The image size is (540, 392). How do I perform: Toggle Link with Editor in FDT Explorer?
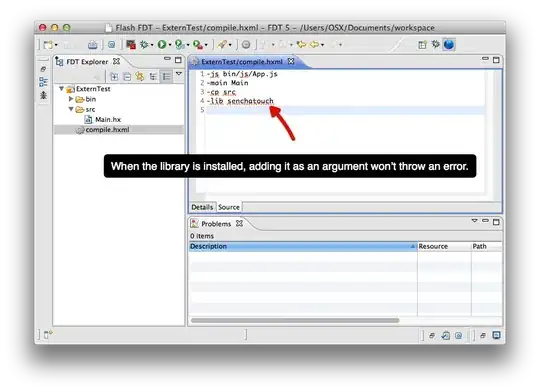point(140,76)
